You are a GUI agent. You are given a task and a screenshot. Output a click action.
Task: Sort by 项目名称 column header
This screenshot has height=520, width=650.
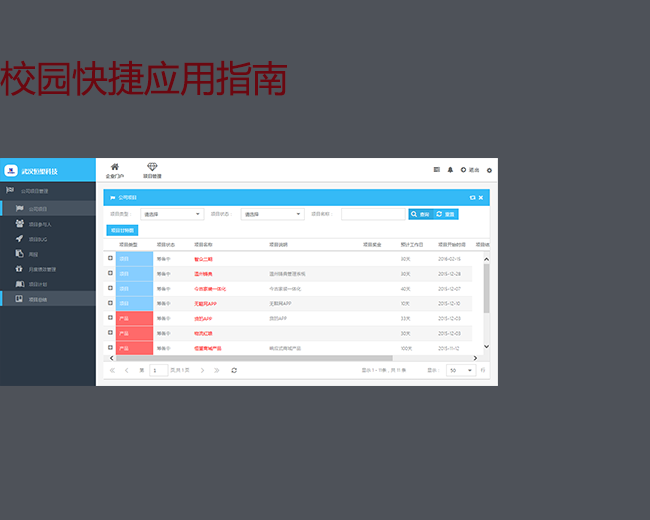(203, 245)
